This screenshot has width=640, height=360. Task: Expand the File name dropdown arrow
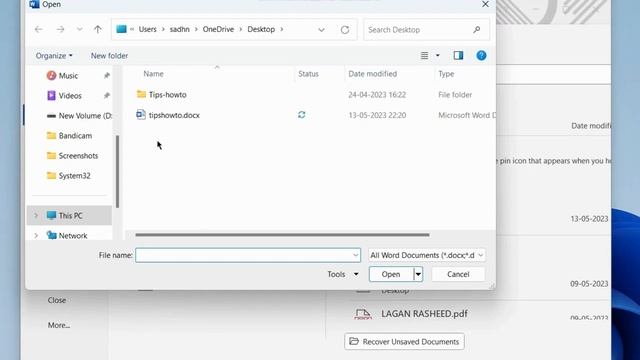355,255
